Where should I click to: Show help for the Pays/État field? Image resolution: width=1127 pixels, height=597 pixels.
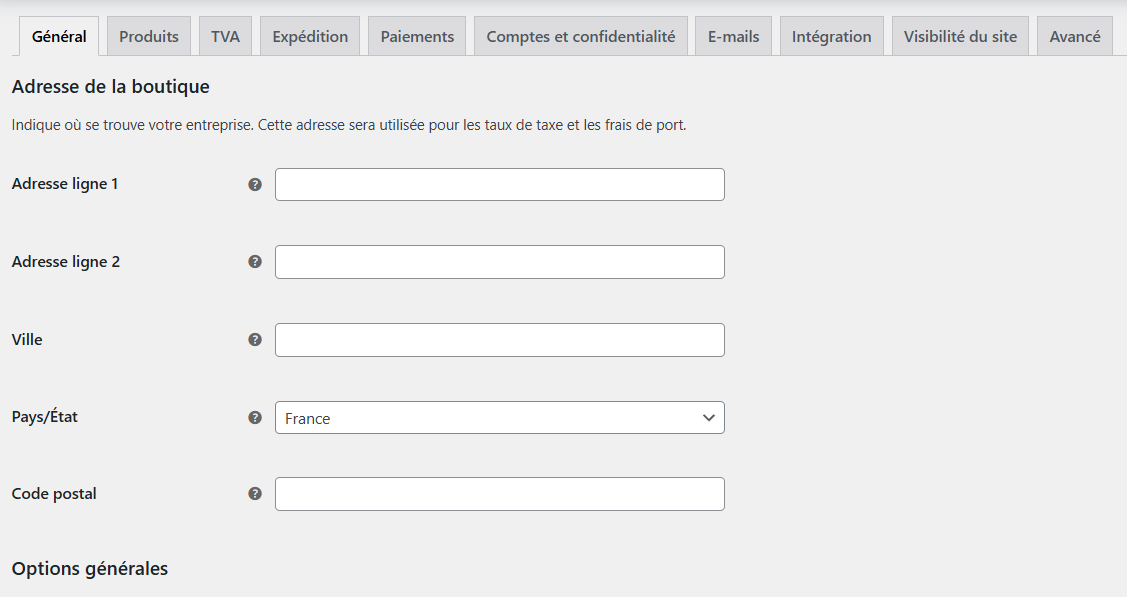256,417
